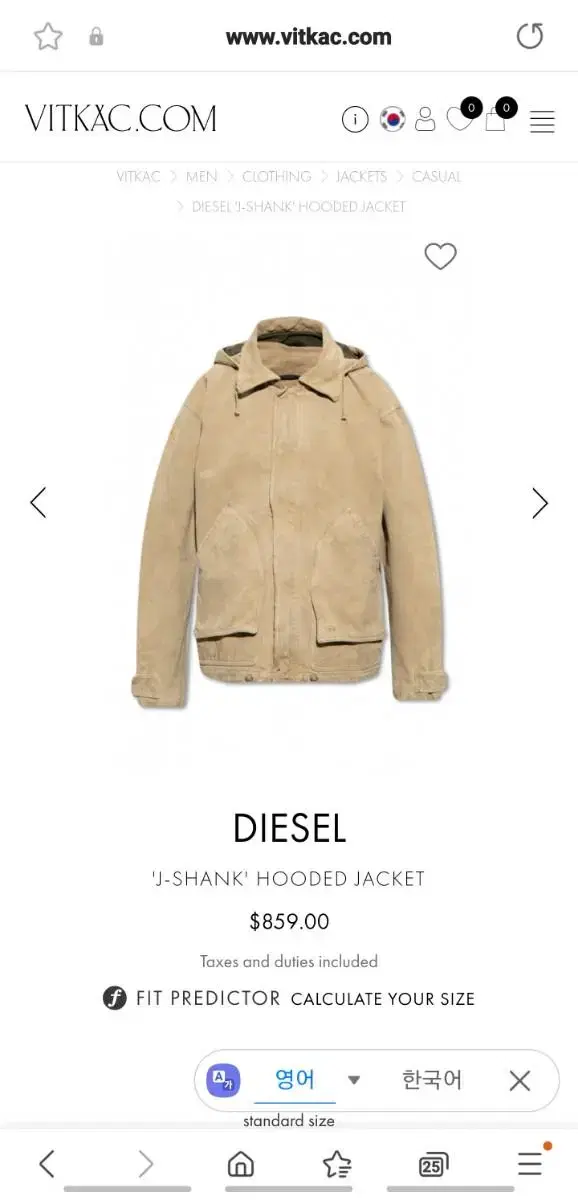Click CALCULATE YOUR SIZE link

[x=383, y=999]
